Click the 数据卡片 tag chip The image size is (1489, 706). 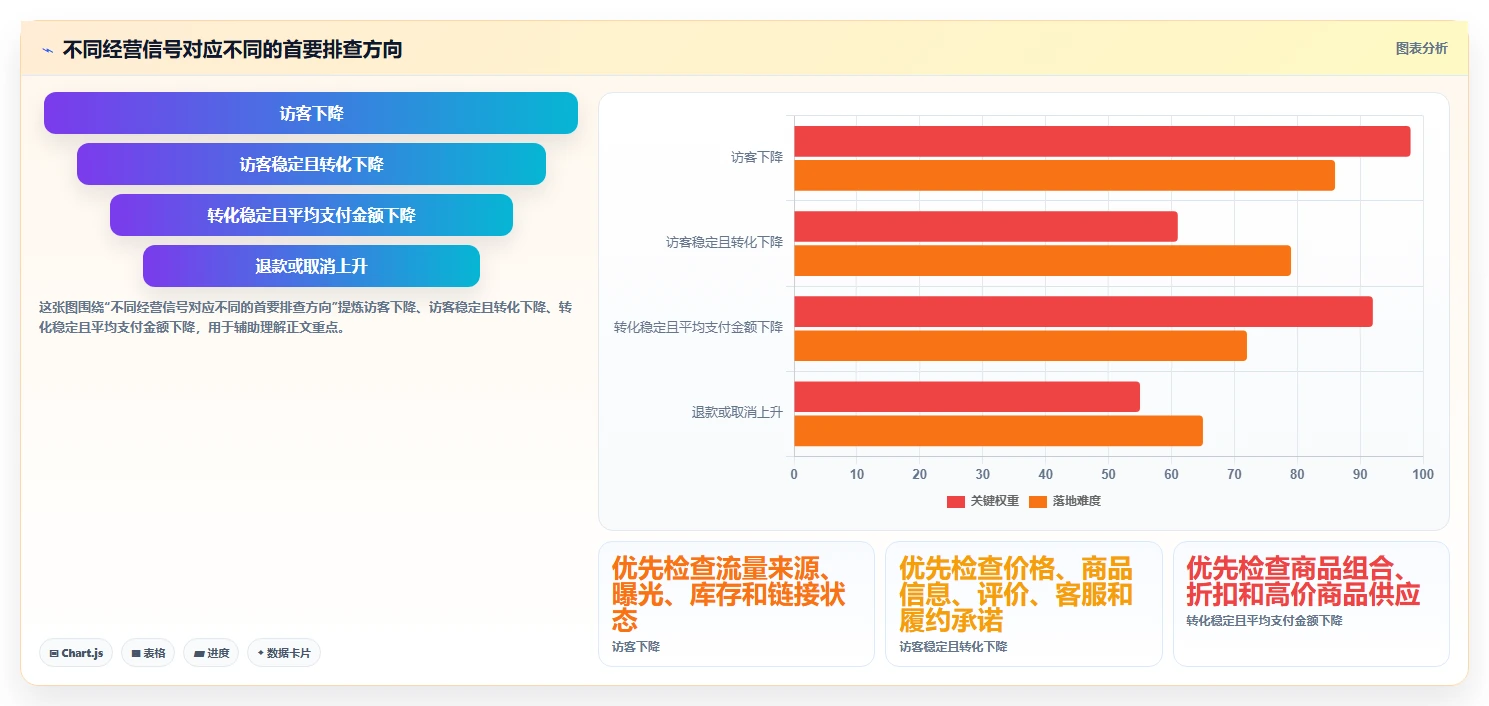click(284, 653)
